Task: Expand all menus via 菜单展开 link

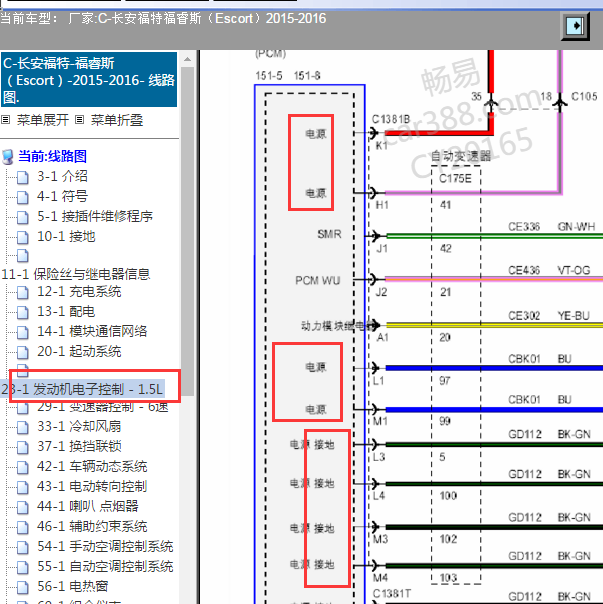Action: pos(43,120)
